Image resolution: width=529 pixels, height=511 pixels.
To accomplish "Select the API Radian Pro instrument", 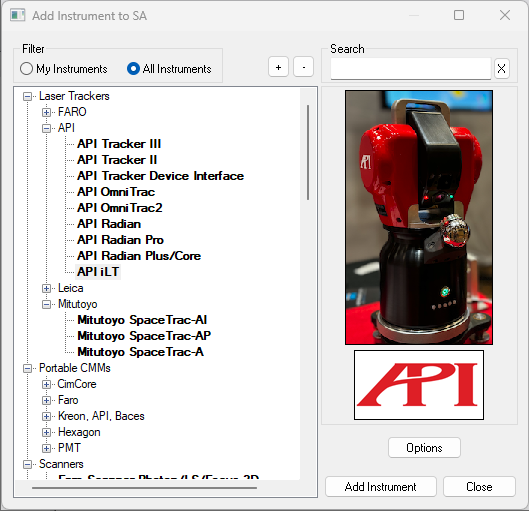I will pyautogui.click(x=120, y=240).
